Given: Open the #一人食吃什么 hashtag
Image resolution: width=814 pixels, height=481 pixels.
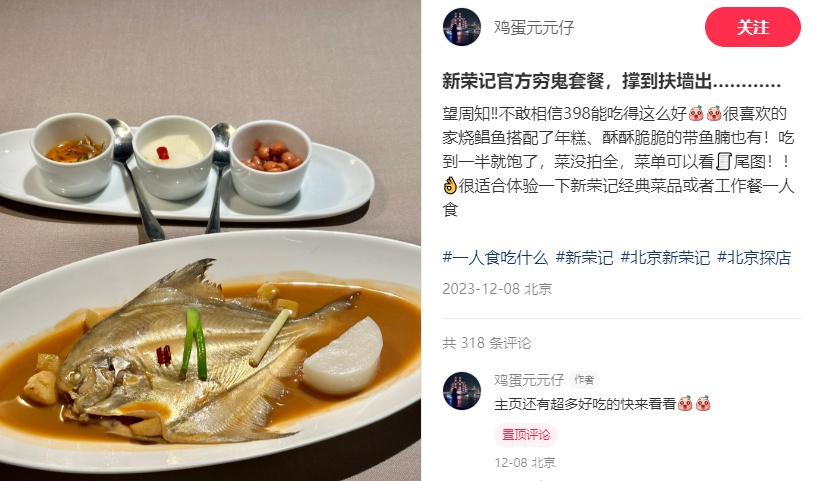Looking at the screenshot, I should pyautogui.click(x=495, y=257).
